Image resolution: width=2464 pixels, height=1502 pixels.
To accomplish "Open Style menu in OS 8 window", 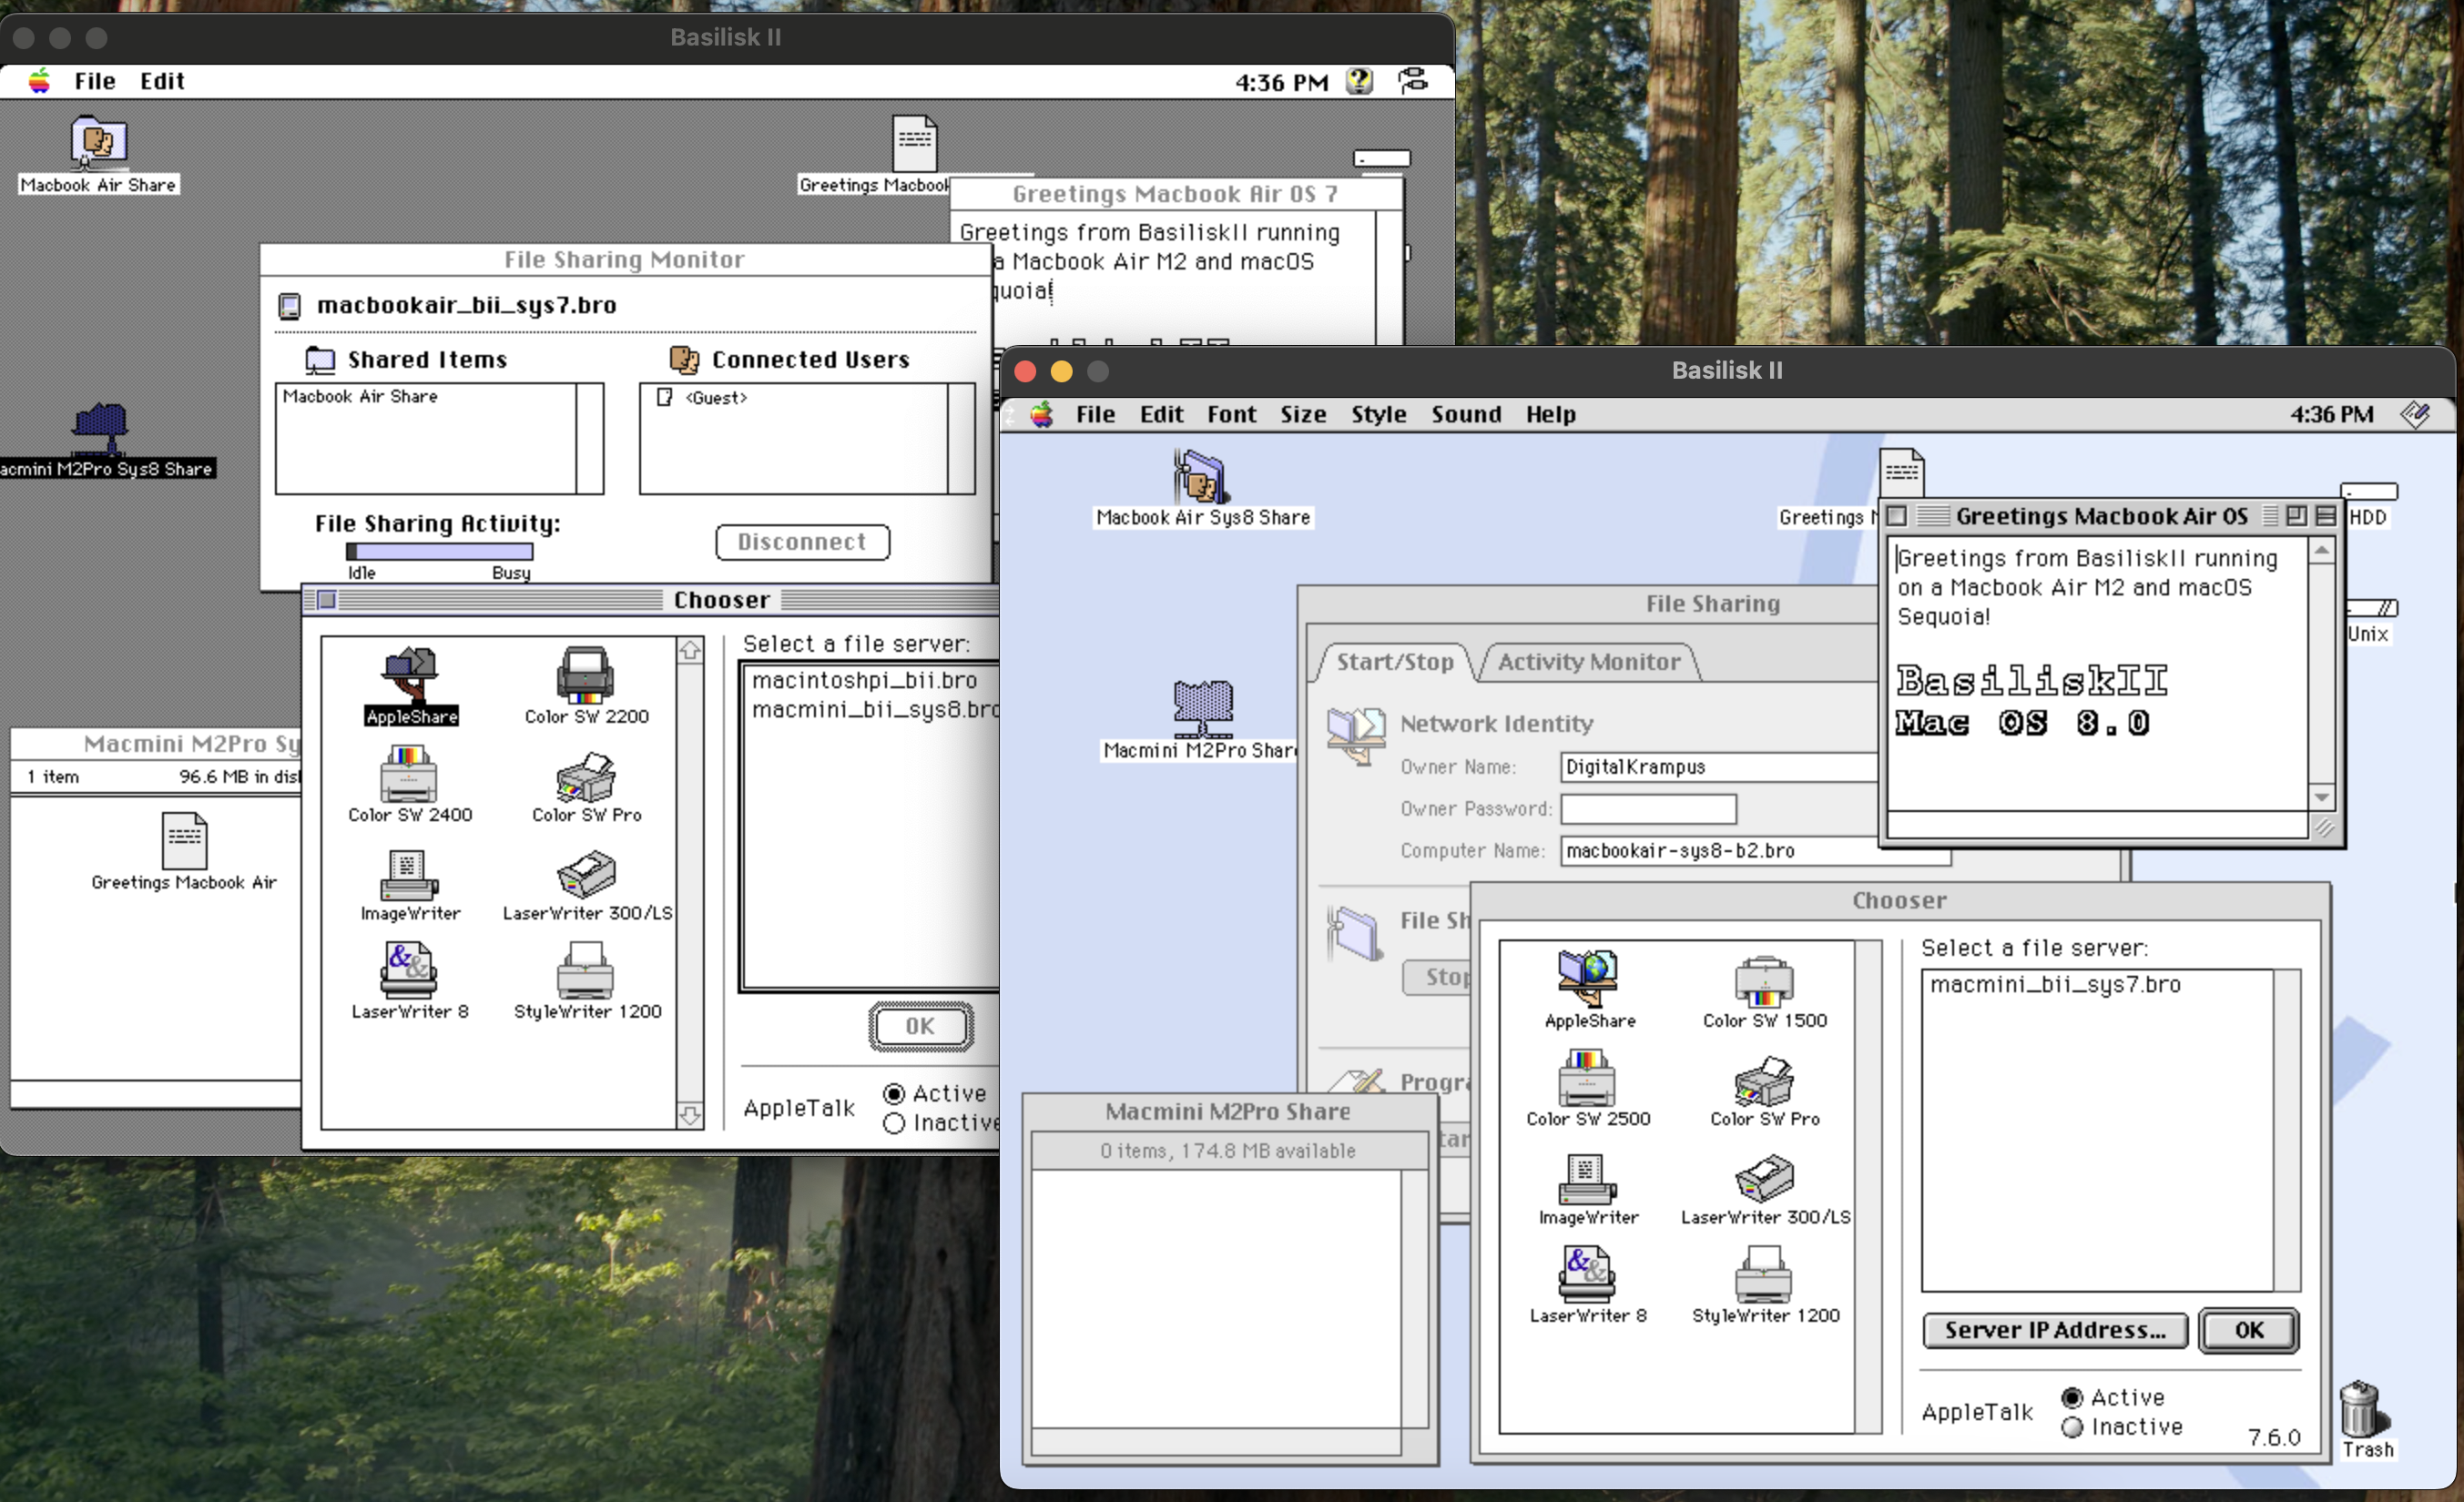I will click(1378, 414).
